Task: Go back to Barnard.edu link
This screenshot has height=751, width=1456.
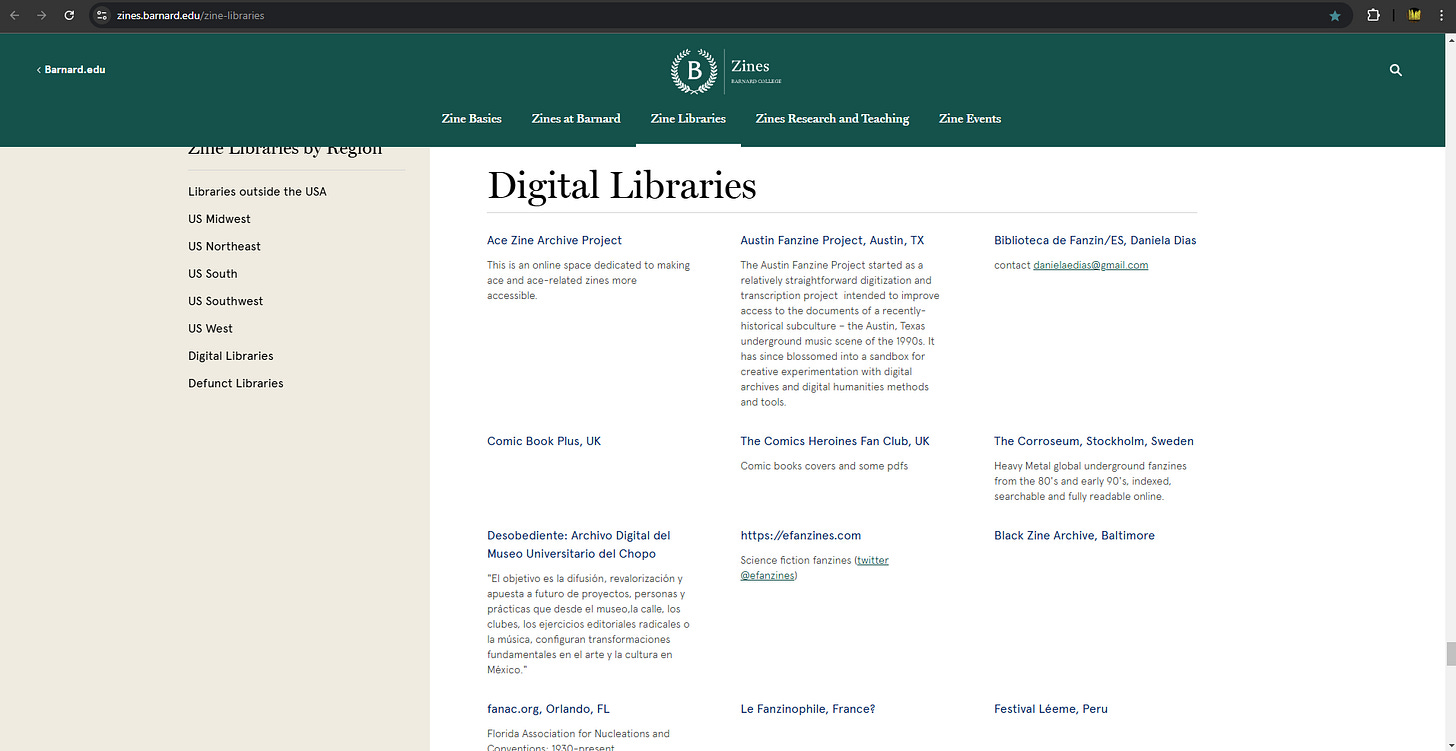Action: [71, 70]
